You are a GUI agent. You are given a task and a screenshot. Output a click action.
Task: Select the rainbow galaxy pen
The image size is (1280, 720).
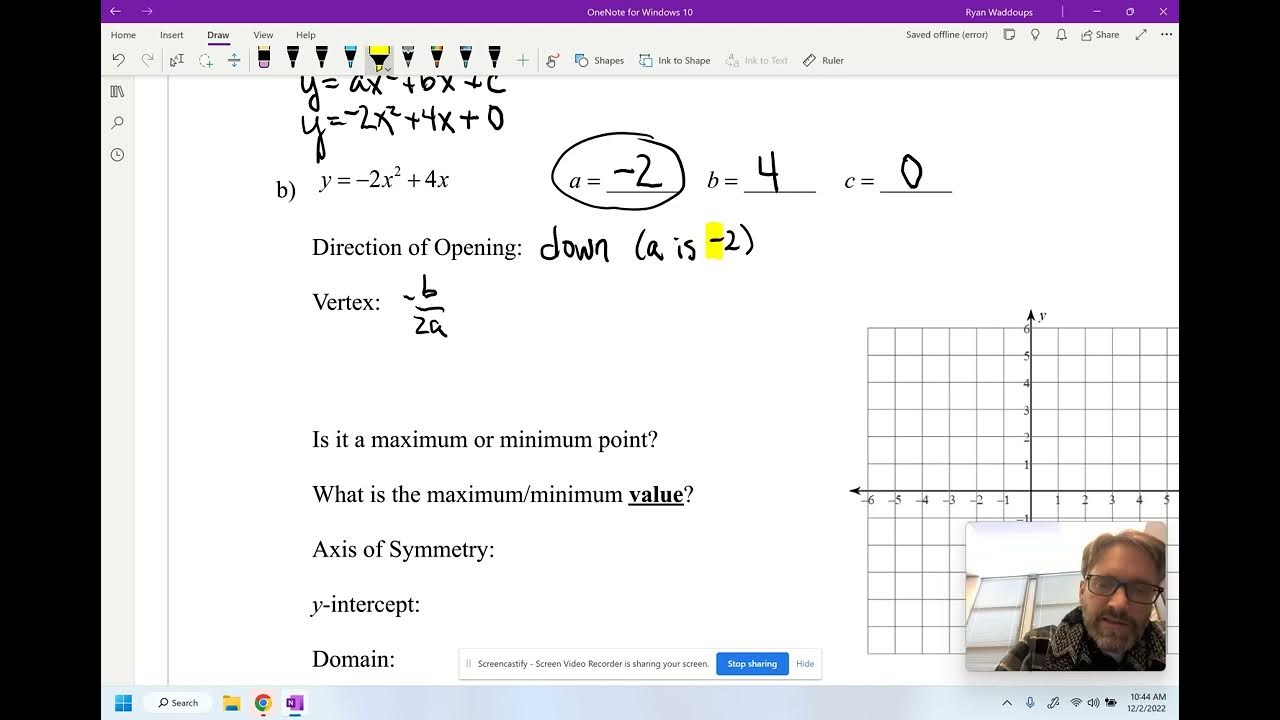(x=437, y=58)
